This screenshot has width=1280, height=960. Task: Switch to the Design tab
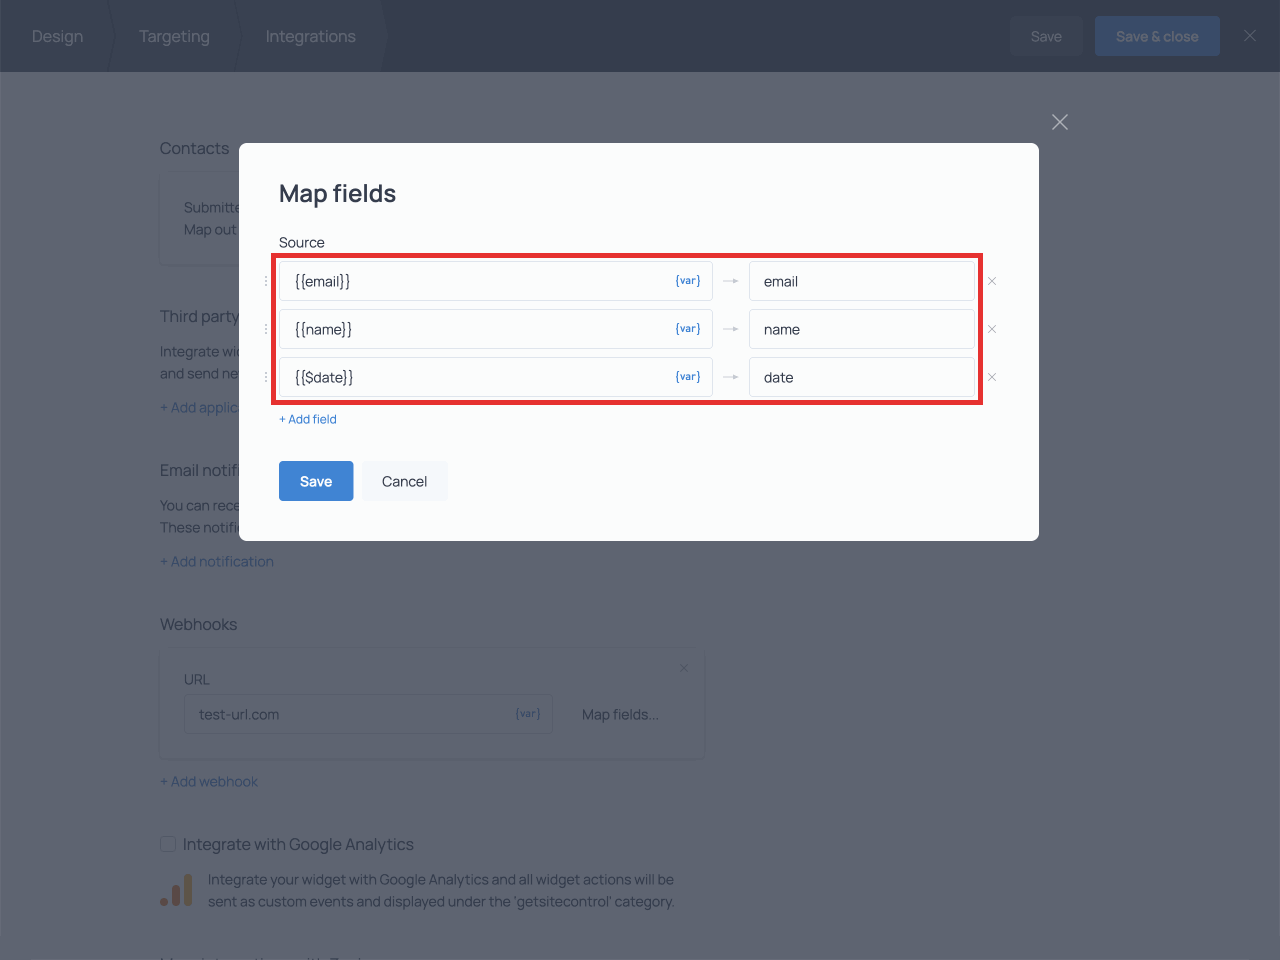point(57,36)
